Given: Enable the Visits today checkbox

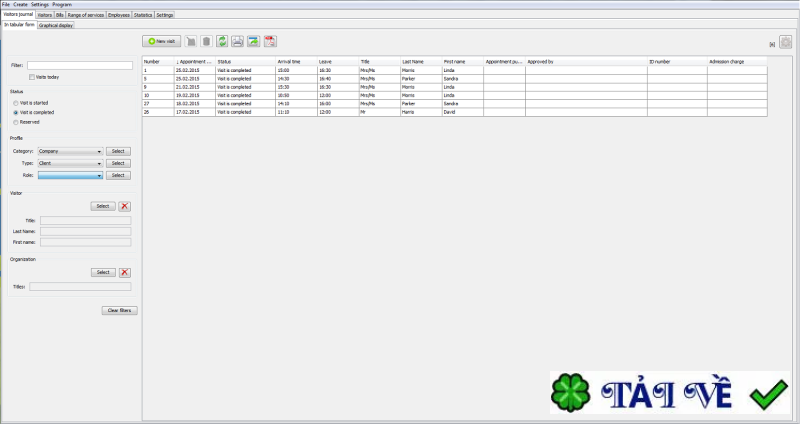Looking at the screenshot, I should pyautogui.click(x=32, y=77).
